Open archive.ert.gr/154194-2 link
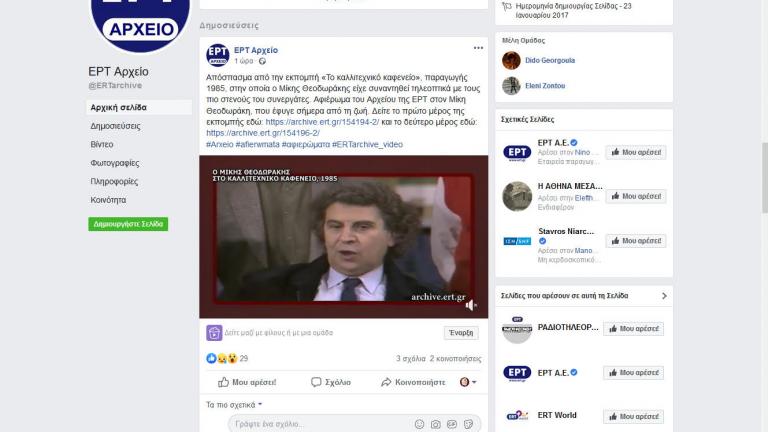Viewport: 768px width, 432px height. [322, 122]
